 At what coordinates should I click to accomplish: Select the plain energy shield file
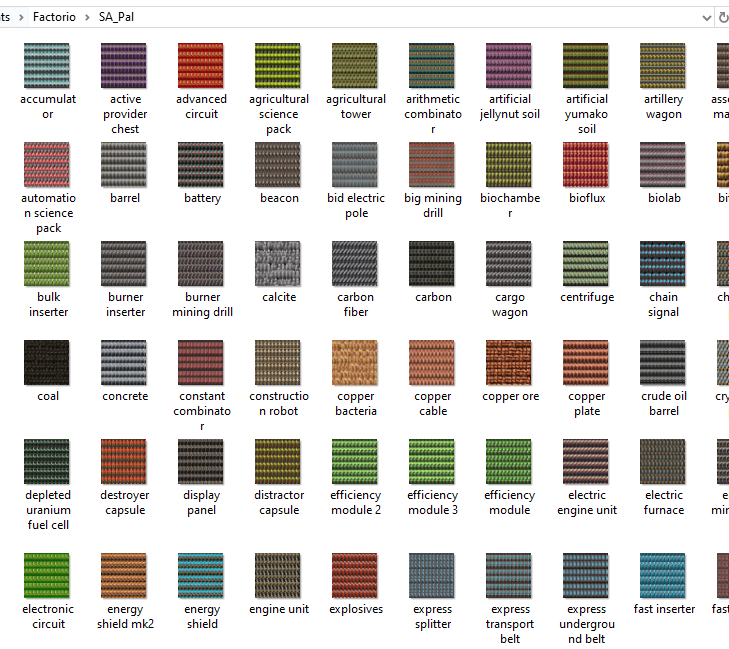coord(200,576)
